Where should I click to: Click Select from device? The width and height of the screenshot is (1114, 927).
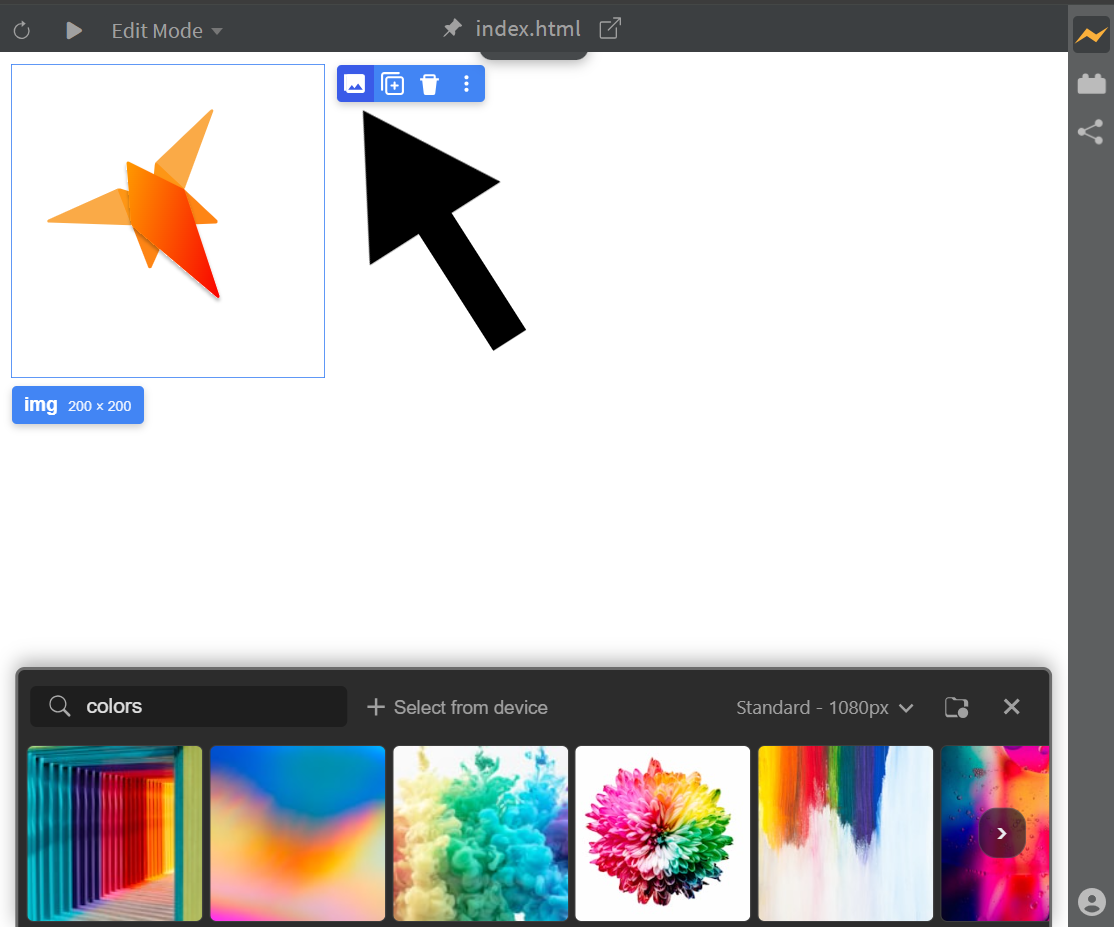[457, 707]
